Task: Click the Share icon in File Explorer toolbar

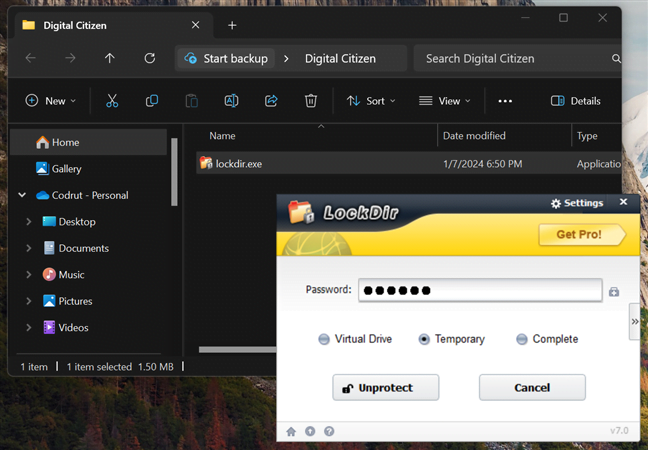Action: coord(271,101)
